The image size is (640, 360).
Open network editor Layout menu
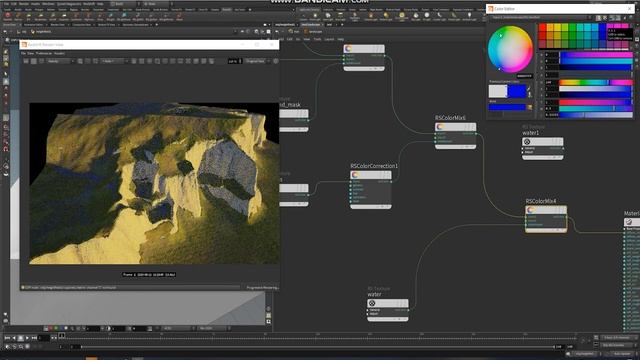point(329,39)
